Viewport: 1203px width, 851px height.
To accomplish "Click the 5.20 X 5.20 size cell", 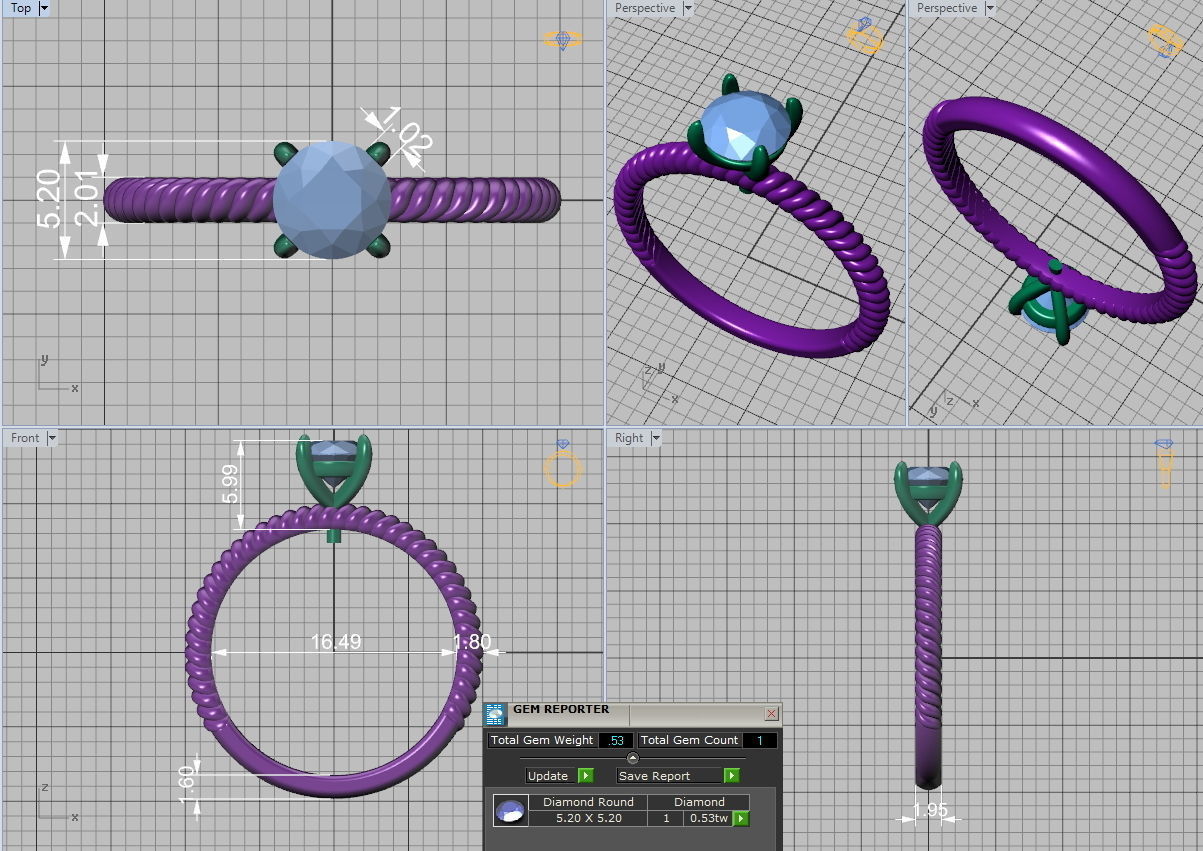I will [588, 818].
